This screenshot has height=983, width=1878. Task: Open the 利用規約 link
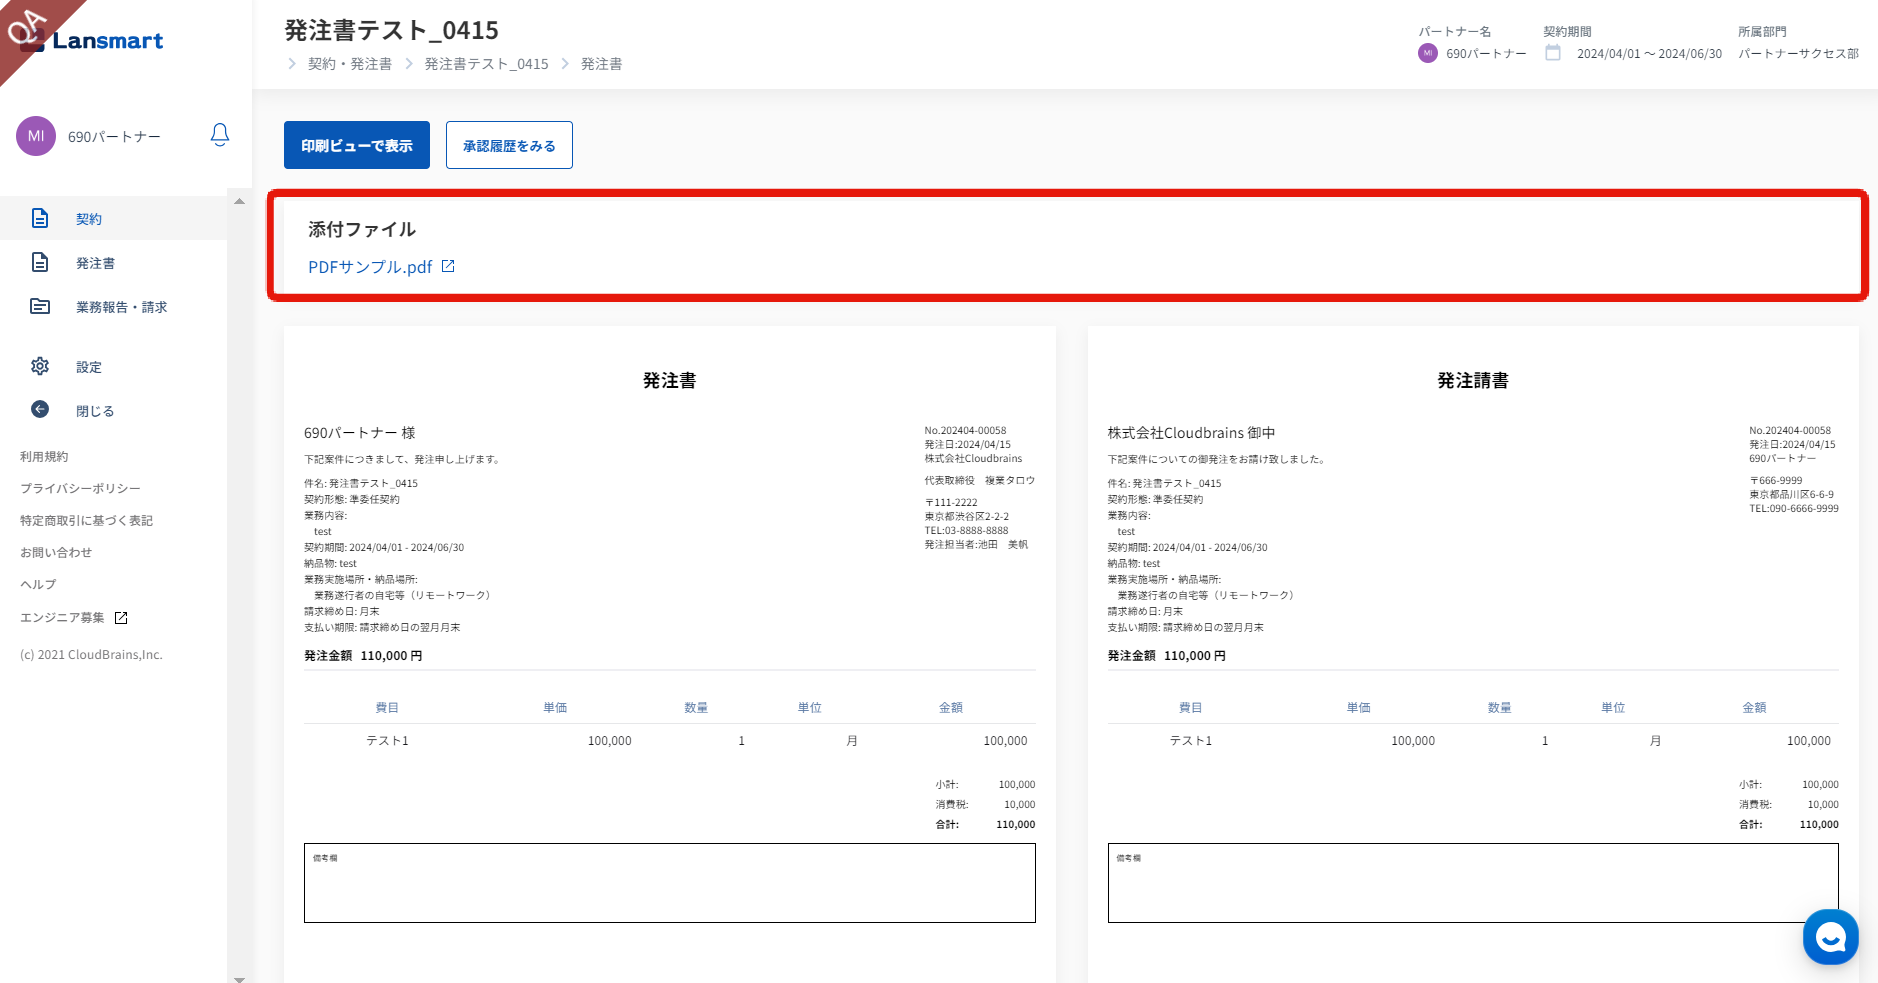point(44,457)
